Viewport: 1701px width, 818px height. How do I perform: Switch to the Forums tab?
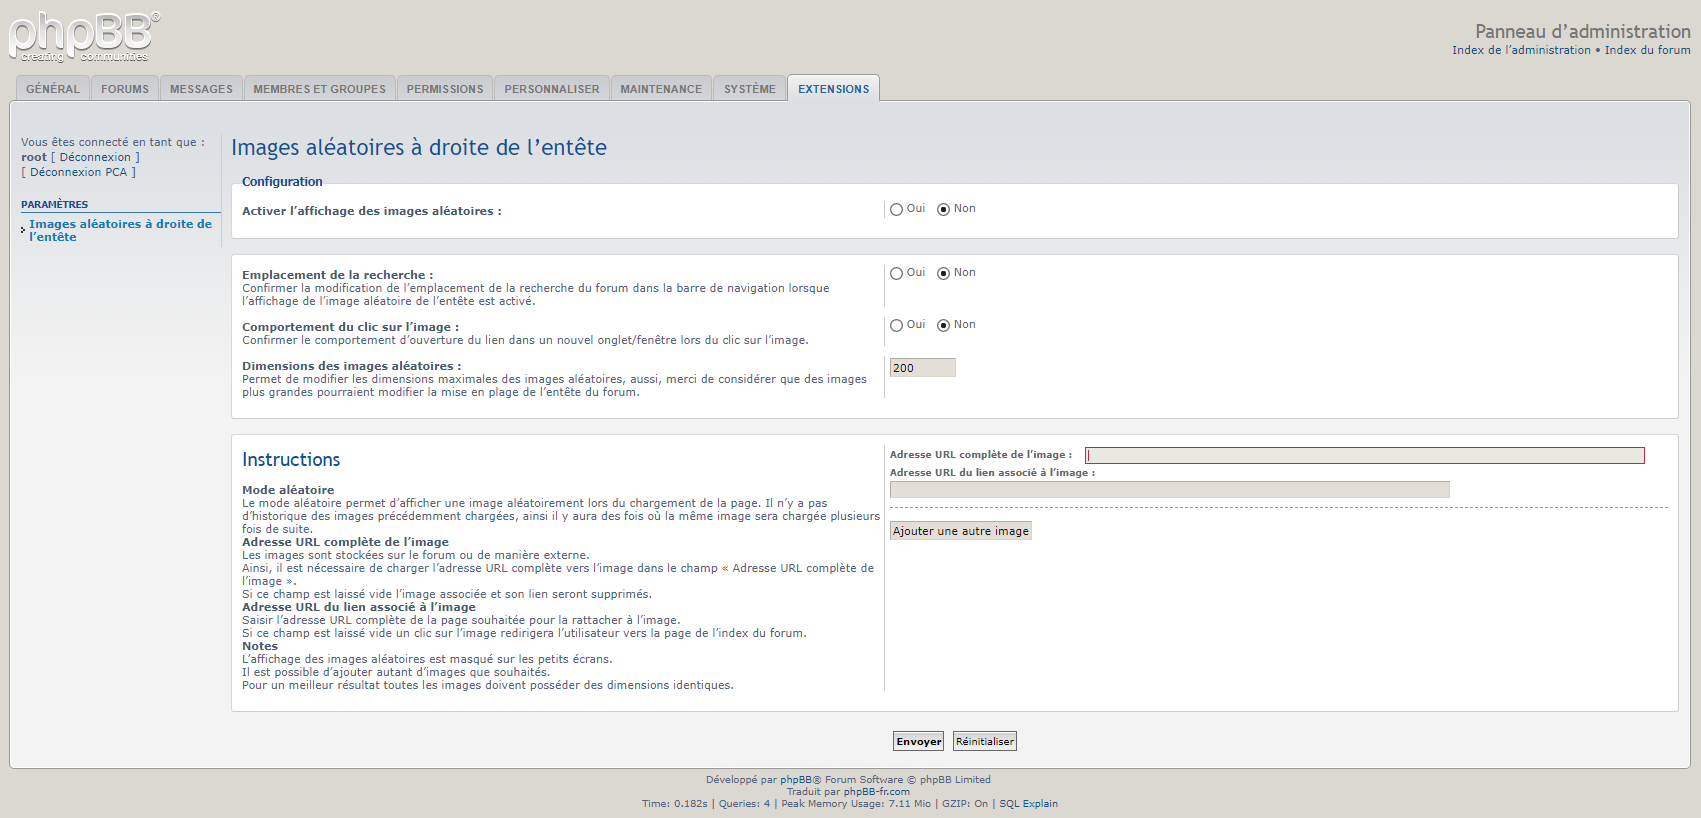[x=125, y=89]
